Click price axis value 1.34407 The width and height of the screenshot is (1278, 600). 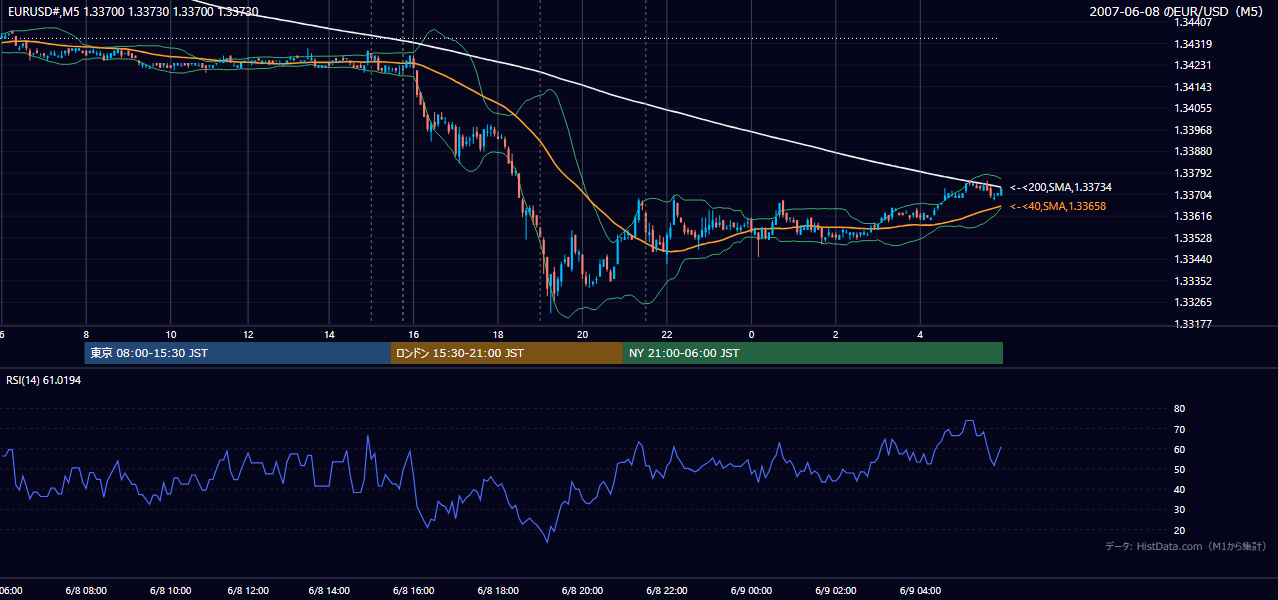point(1195,22)
